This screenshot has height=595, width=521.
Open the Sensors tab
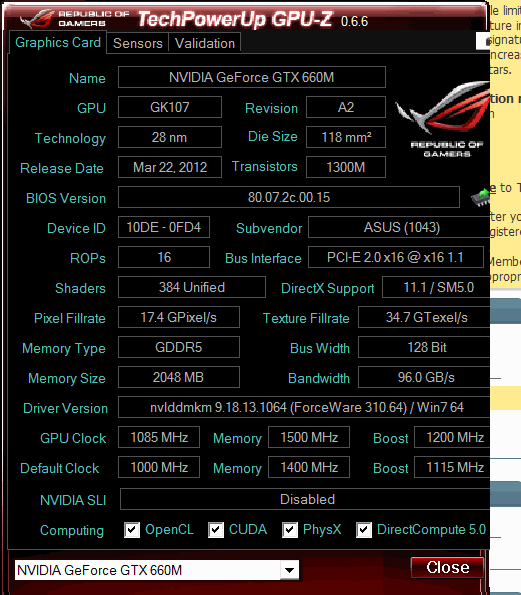tap(138, 43)
